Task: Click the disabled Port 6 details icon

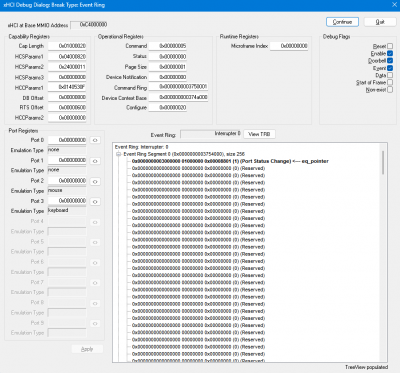Action: click(x=95, y=263)
